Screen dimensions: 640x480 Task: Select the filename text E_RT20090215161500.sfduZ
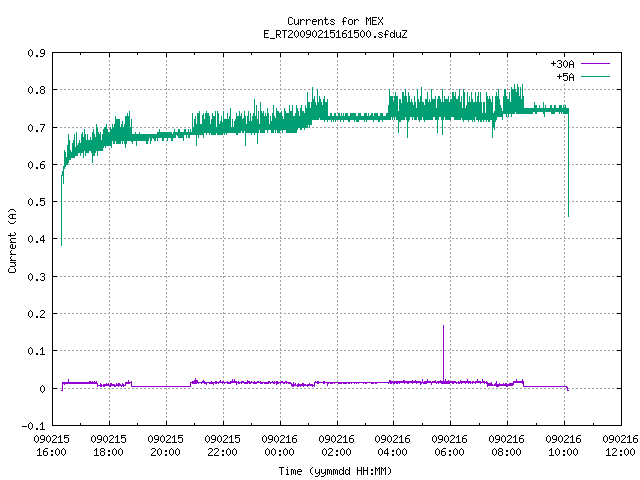click(x=335, y=34)
